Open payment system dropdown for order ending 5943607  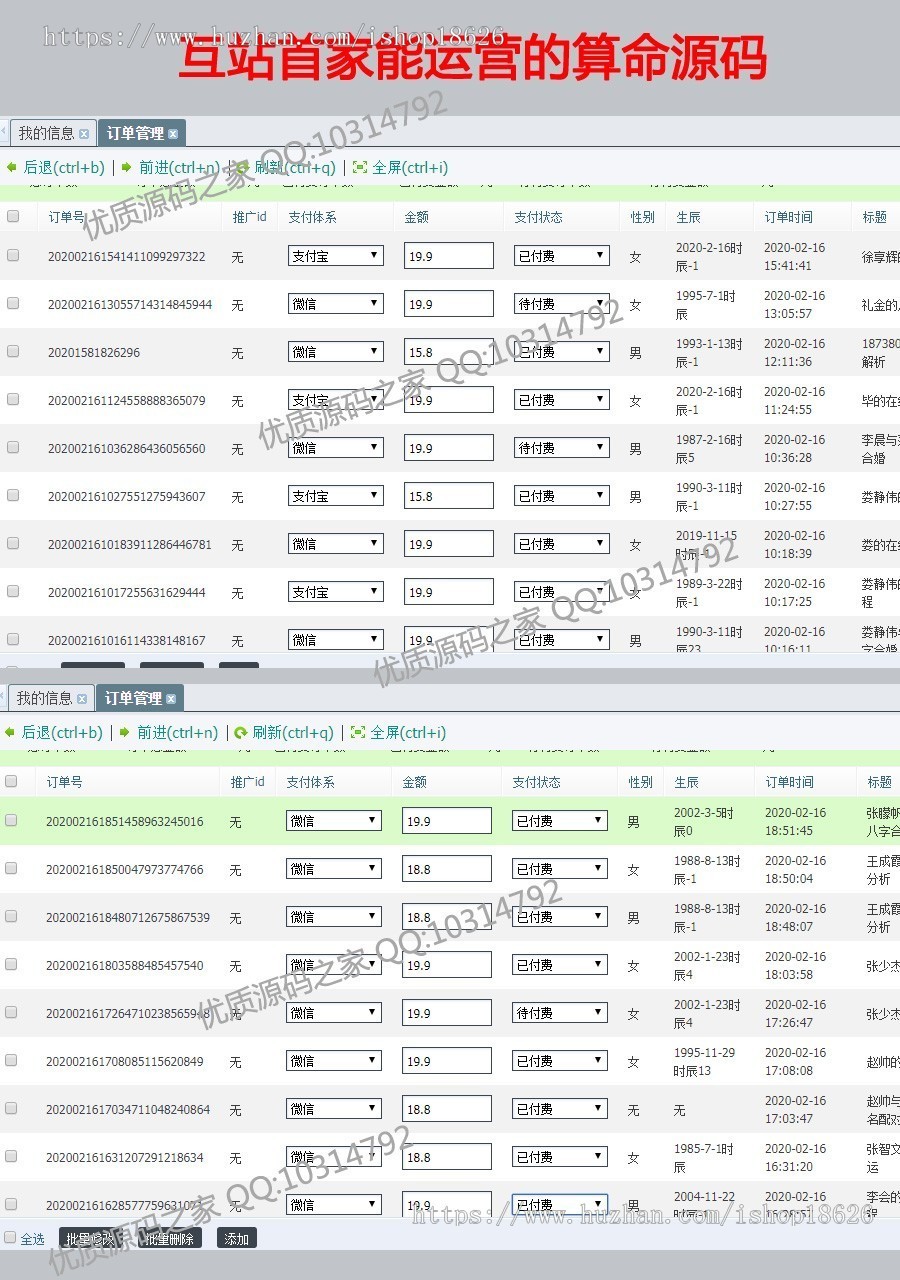335,496
